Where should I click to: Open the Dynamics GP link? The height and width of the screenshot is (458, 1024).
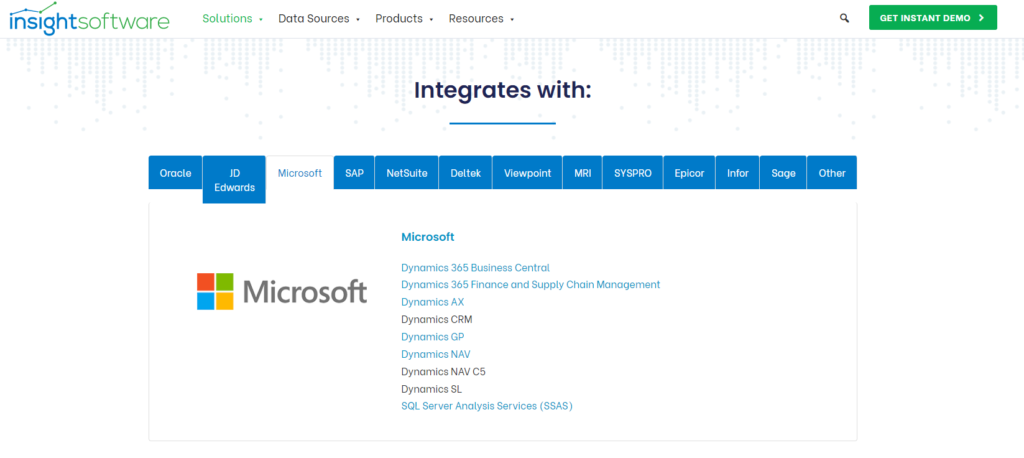point(432,337)
